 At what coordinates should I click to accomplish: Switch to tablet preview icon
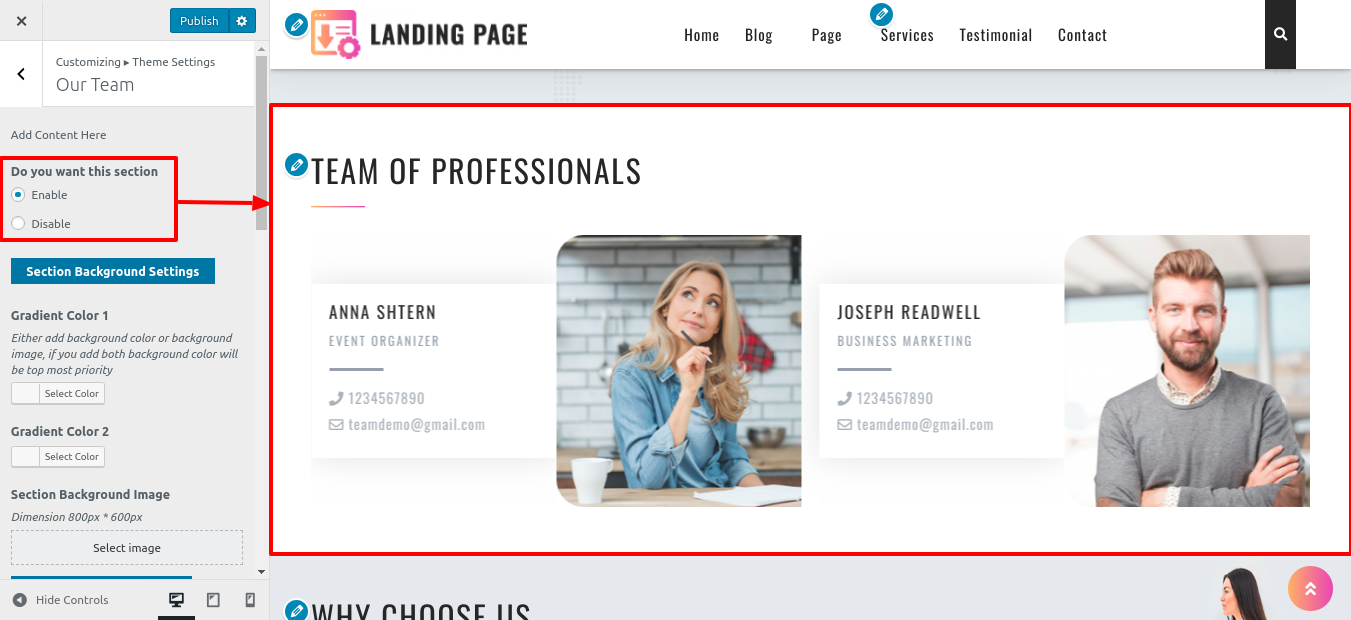coord(213,600)
